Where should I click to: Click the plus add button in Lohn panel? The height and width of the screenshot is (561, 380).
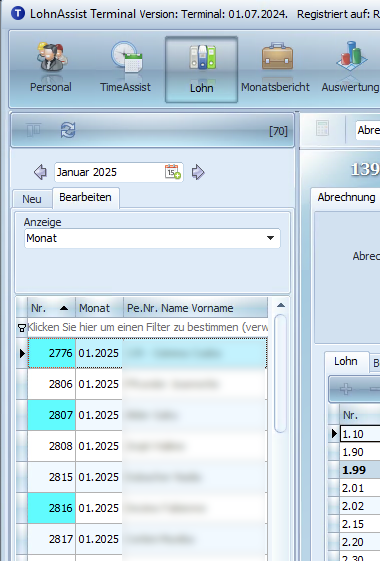pos(346,389)
